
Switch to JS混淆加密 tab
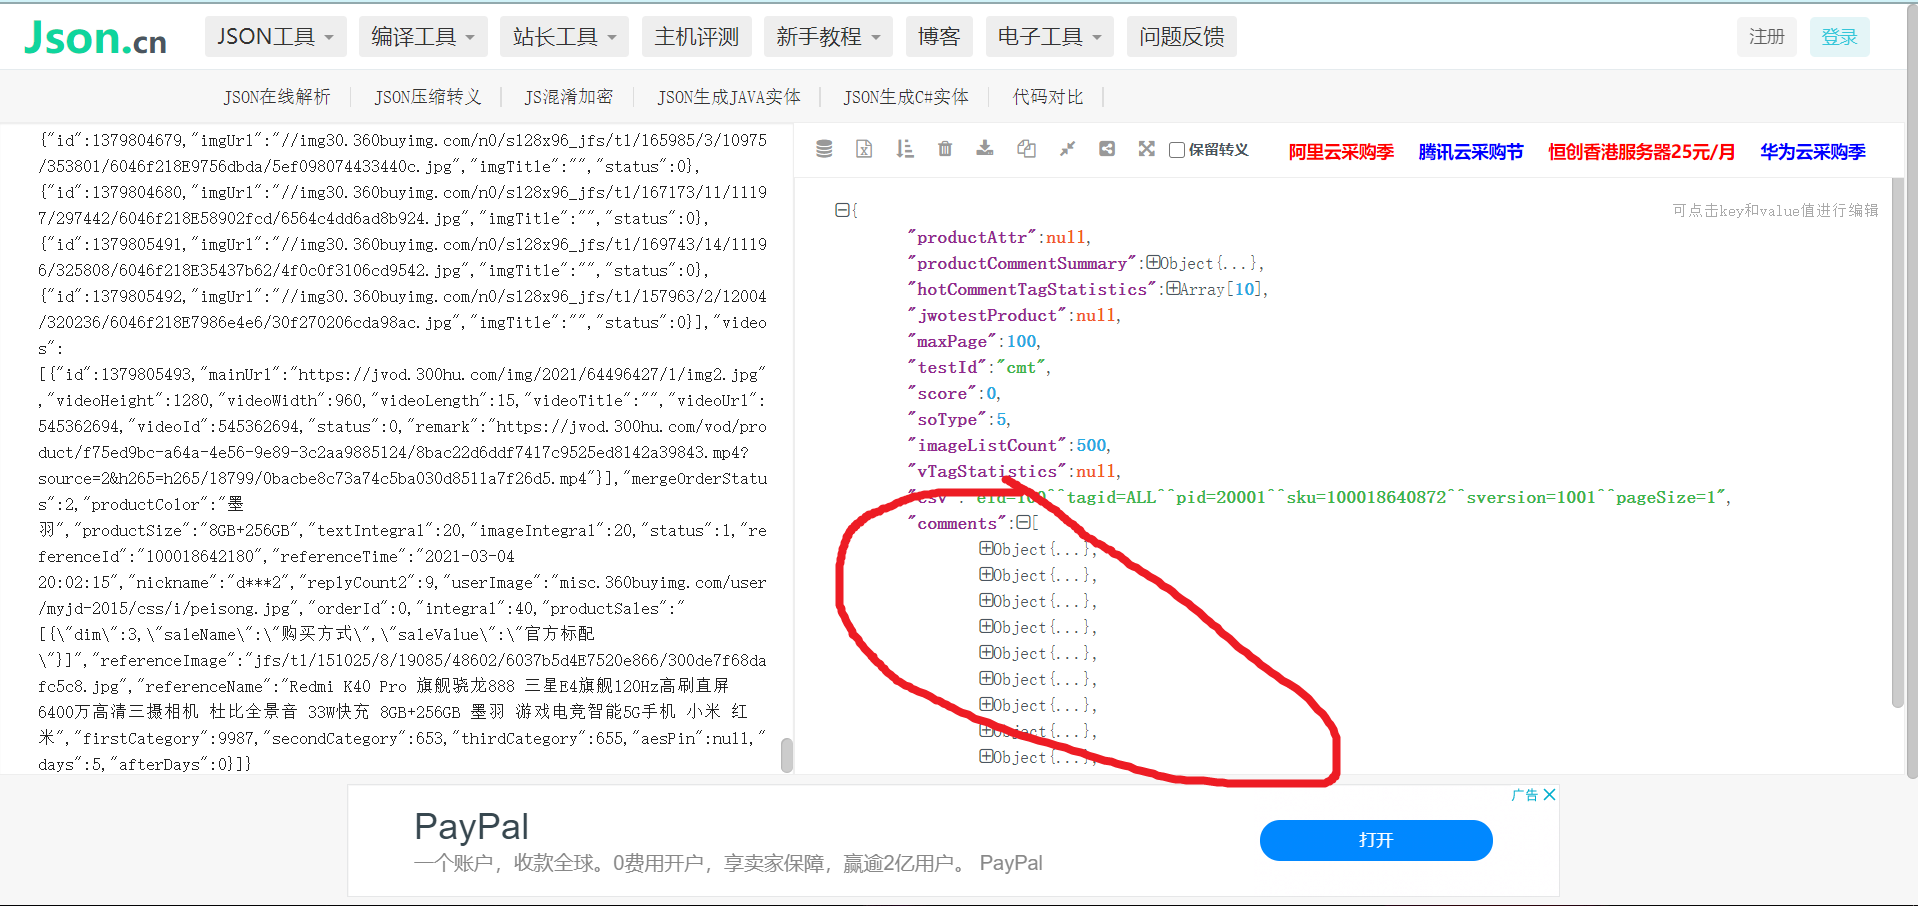[568, 97]
